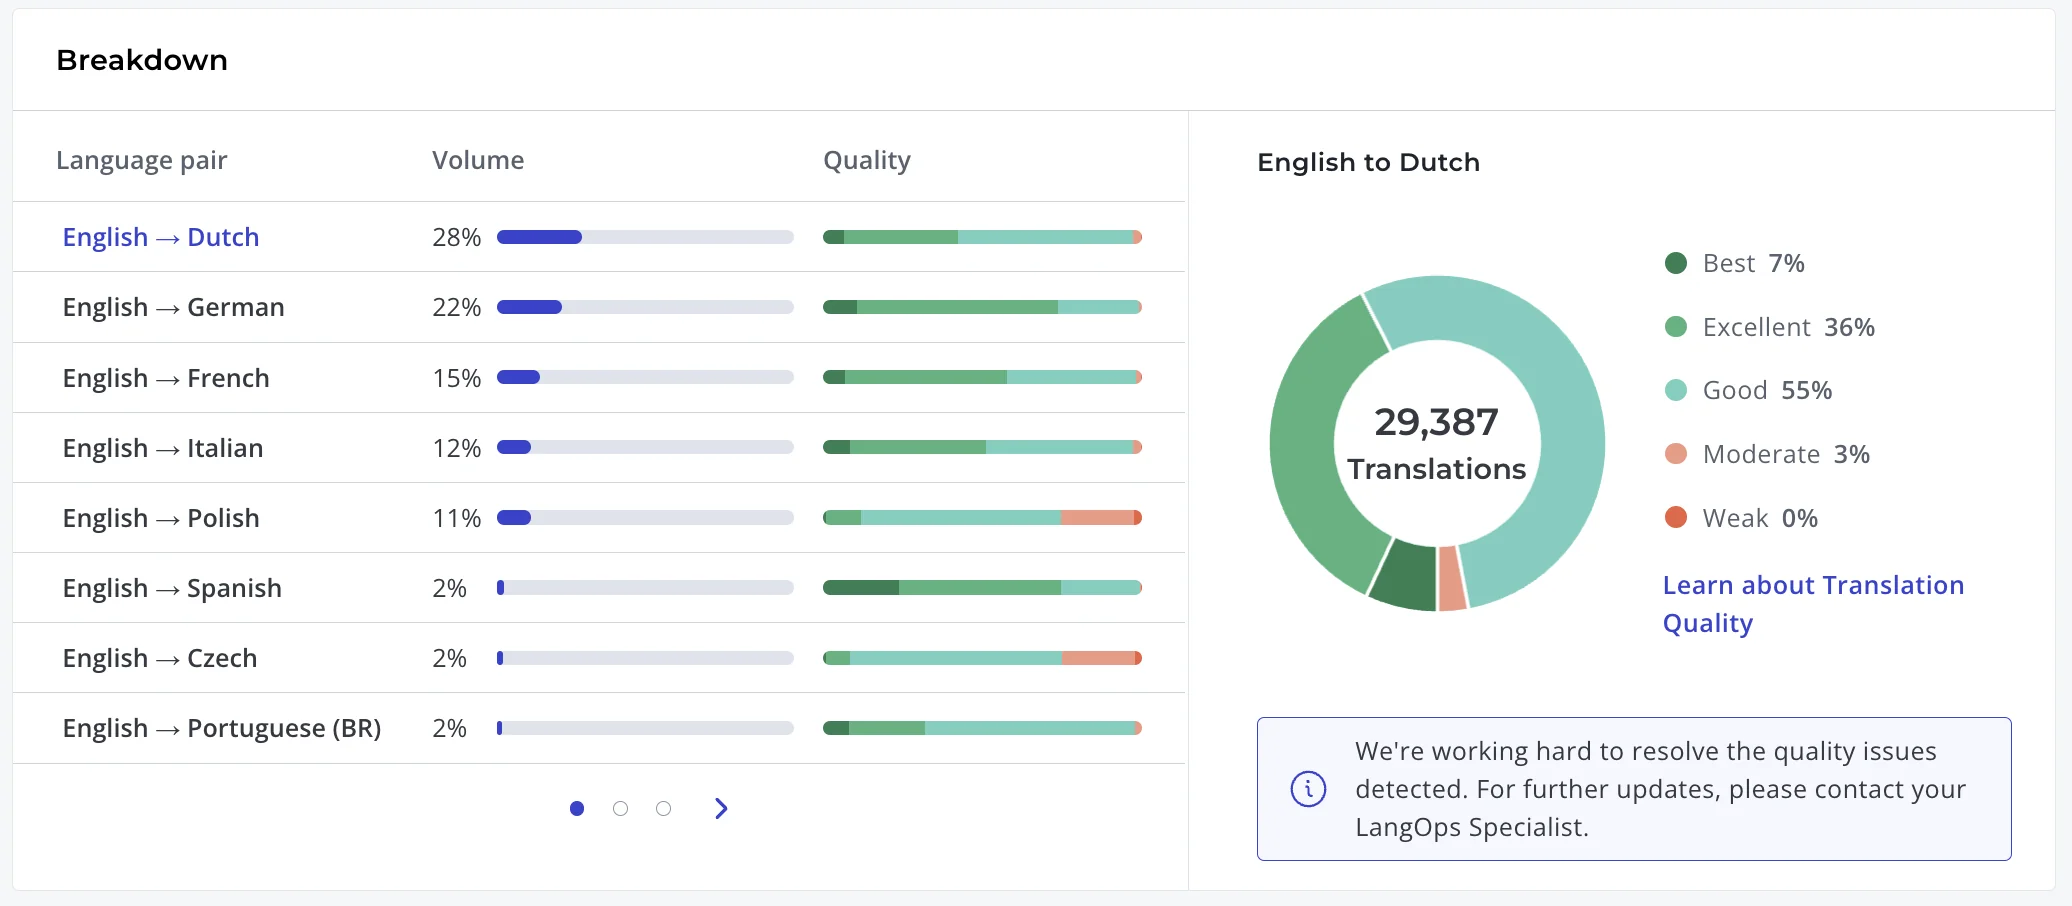Select the English → Czech row
This screenshot has width=2072, height=906.
[x=599, y=658]
